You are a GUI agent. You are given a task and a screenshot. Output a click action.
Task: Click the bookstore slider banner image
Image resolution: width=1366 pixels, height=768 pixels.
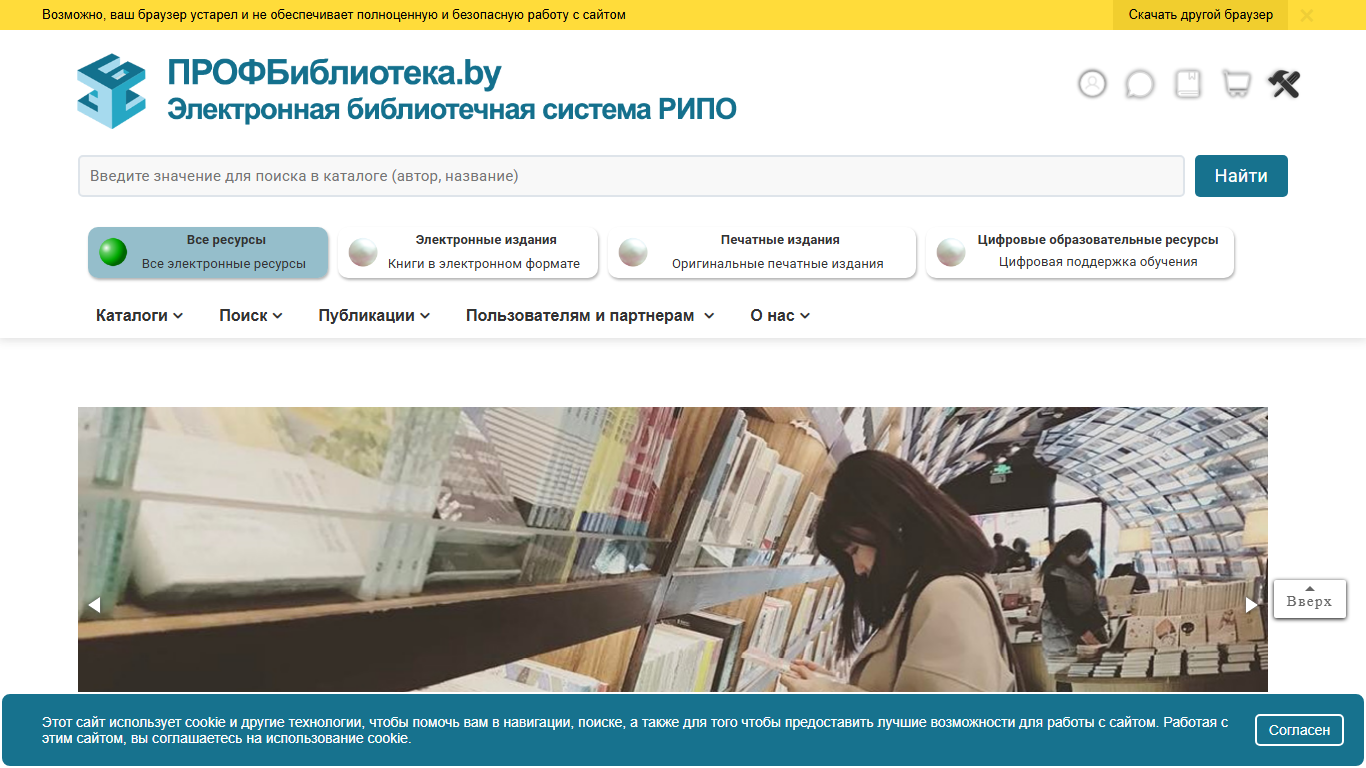pos(673,550)
